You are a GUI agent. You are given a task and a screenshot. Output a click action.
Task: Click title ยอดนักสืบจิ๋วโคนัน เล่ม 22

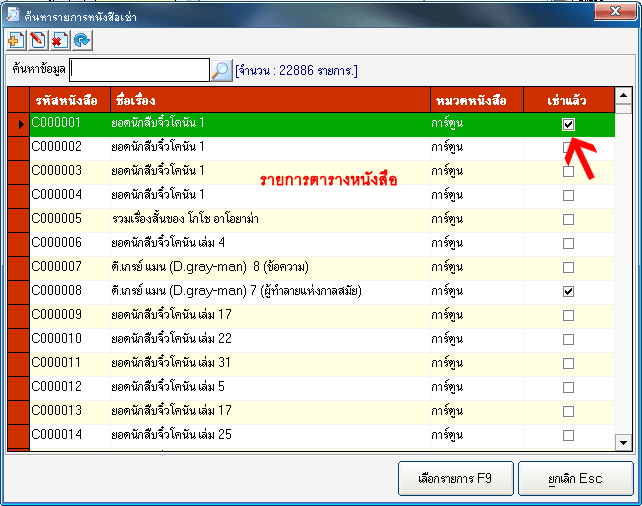coord(171,339)
